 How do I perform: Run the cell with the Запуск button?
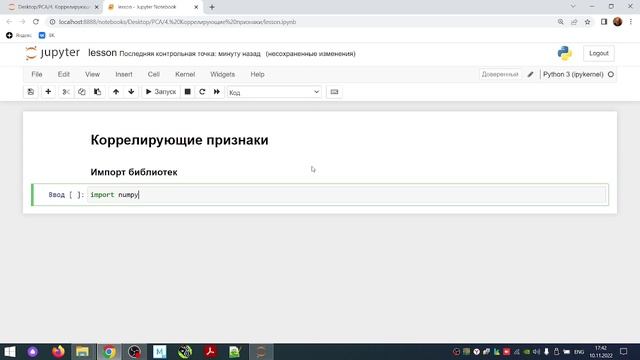coord(161,92)
